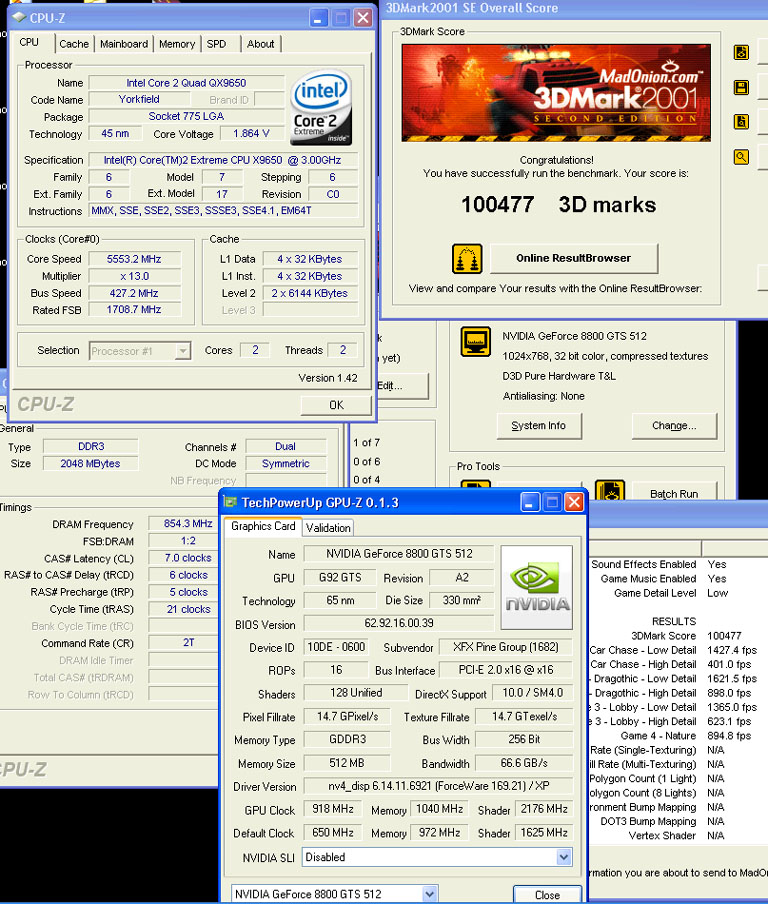Close the GPU-Z window with the X

point(574,502)
